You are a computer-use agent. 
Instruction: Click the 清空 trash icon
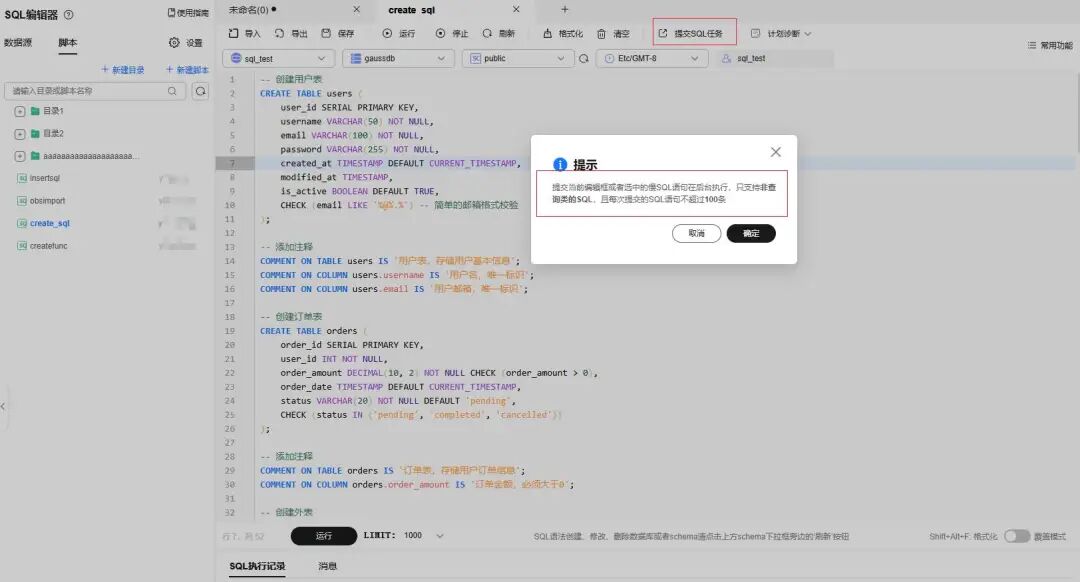coord(601,33)
